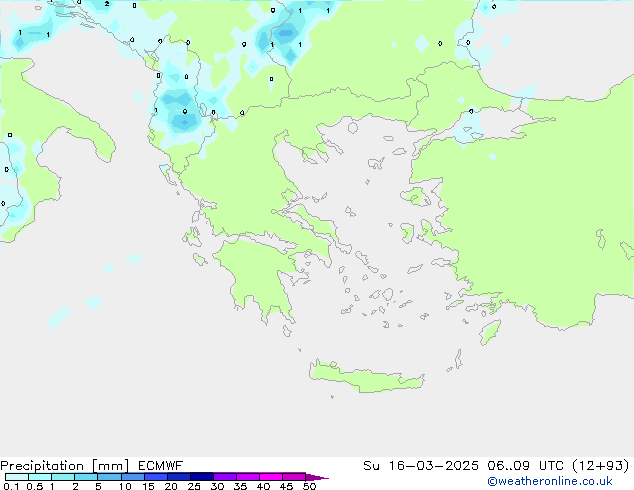Click the legend value 50

pos(310,486)
